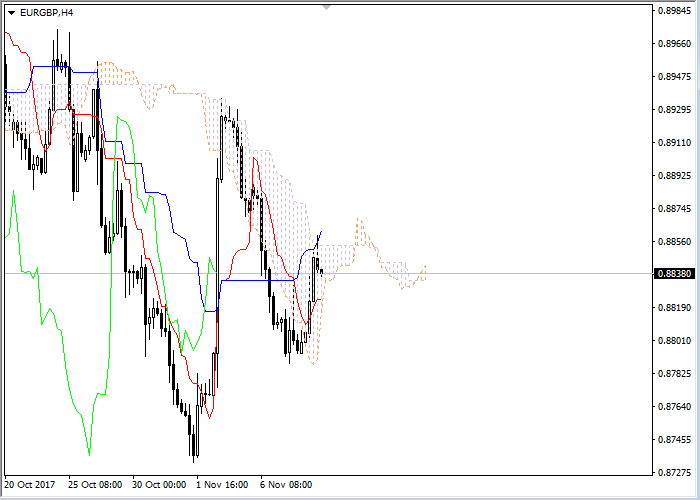The image size is (700, 500).
Task: Click the 0.89295 price axis value
Action: click(675, 110)
